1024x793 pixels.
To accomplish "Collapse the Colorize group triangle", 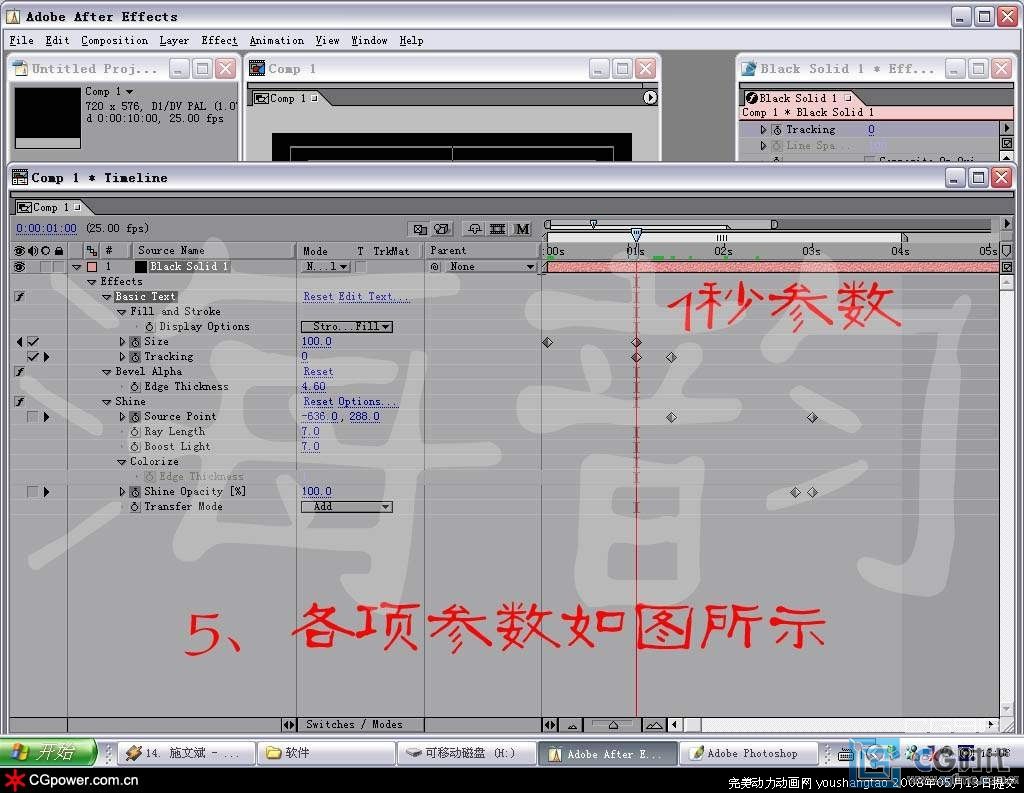I will point(121,462).
